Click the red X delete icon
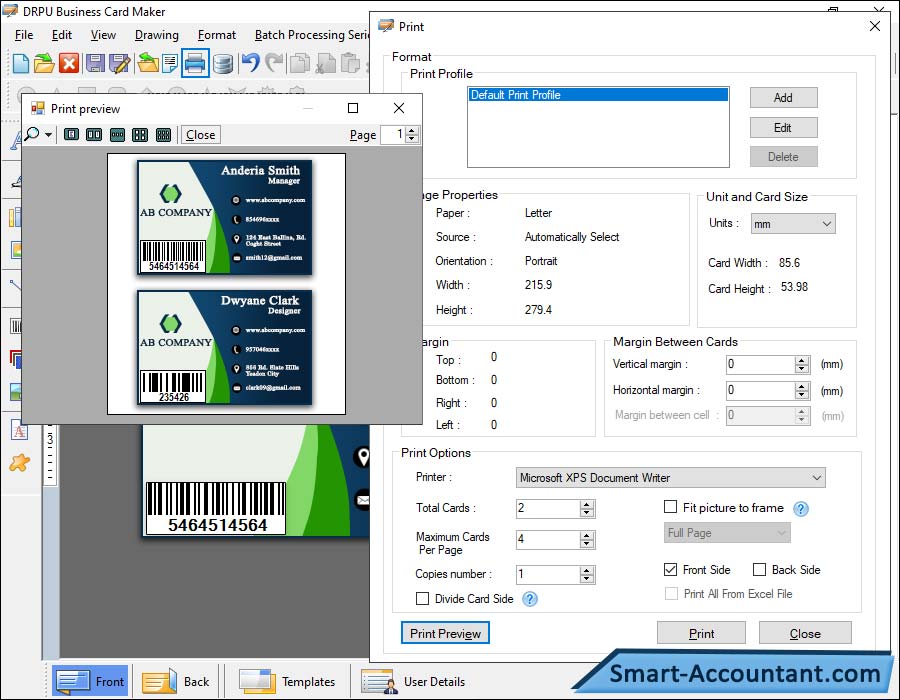Image resolution: width=900 pixels, height=700 pixels. (69, 63)
